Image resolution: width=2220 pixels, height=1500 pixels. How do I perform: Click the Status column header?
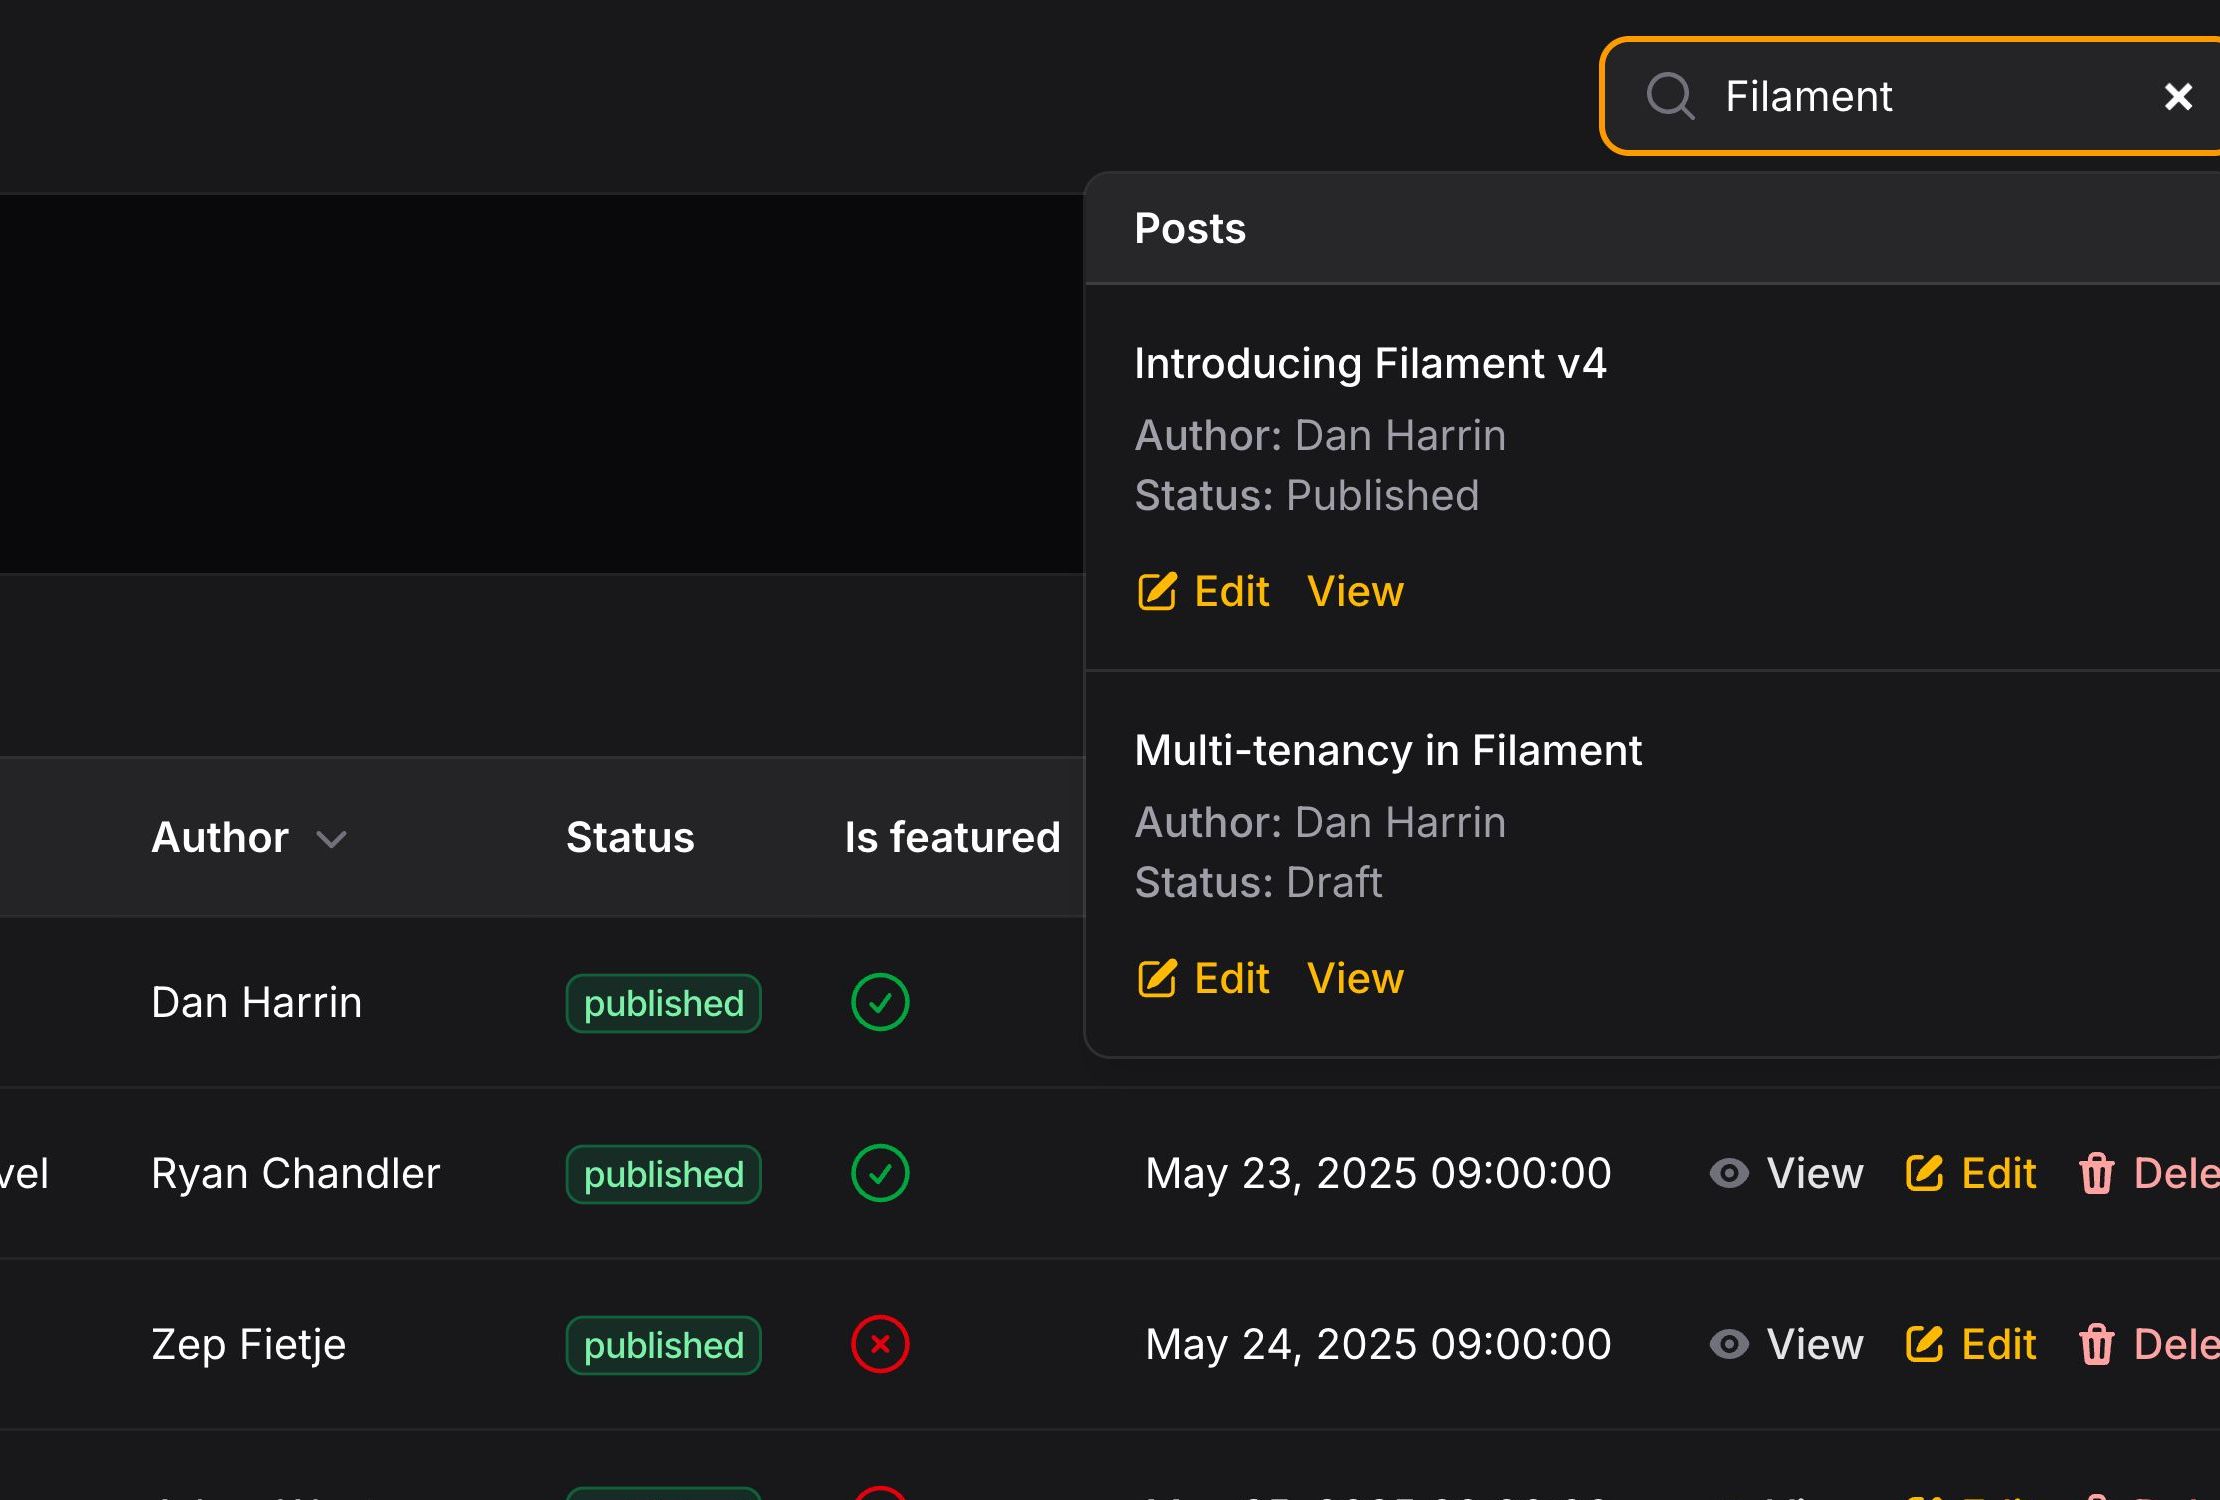[x=630, y=837]
